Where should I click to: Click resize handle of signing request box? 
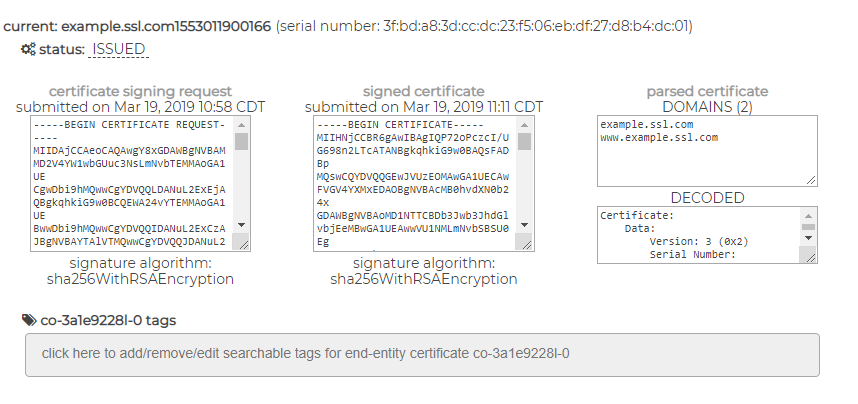244,244
